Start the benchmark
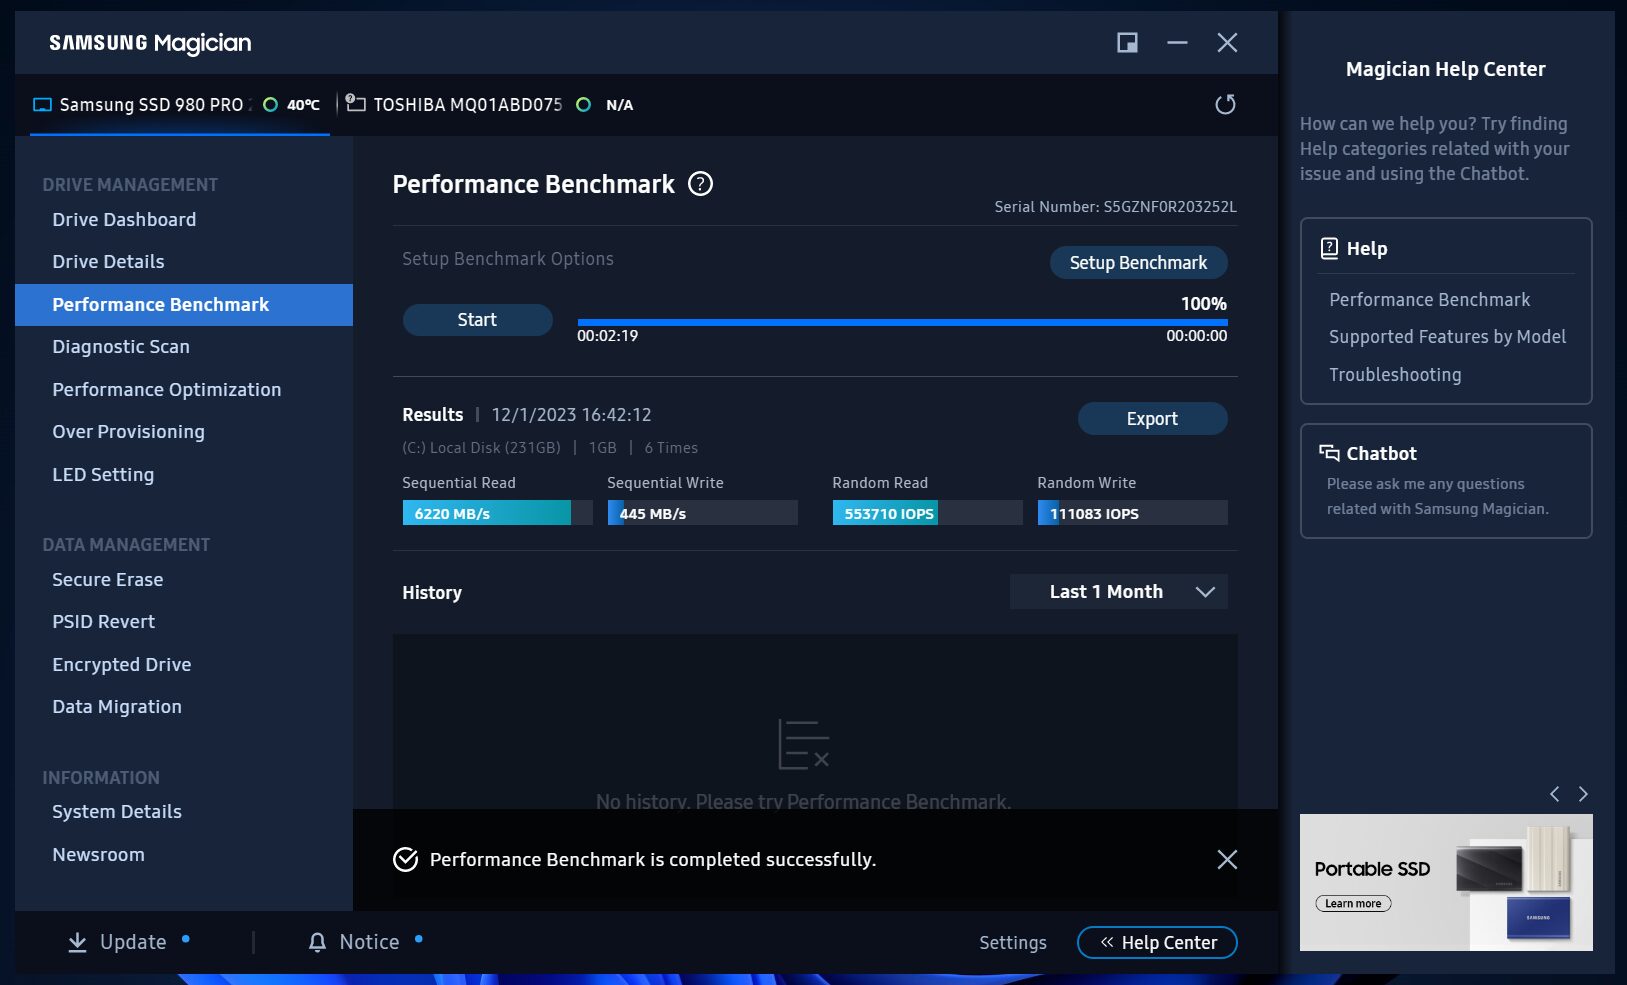The image size is (1627, 985). click(477, 320)
